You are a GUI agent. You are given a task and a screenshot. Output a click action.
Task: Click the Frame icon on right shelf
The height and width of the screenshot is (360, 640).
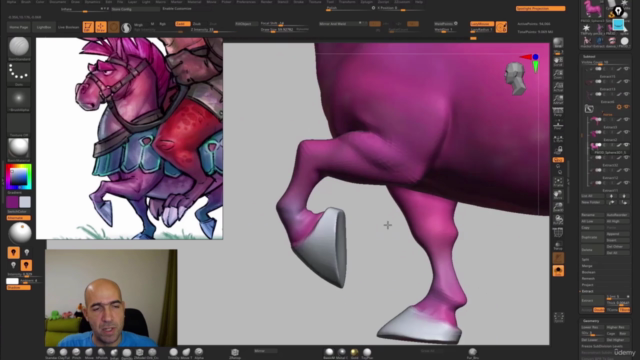click(x=558, y=182)
